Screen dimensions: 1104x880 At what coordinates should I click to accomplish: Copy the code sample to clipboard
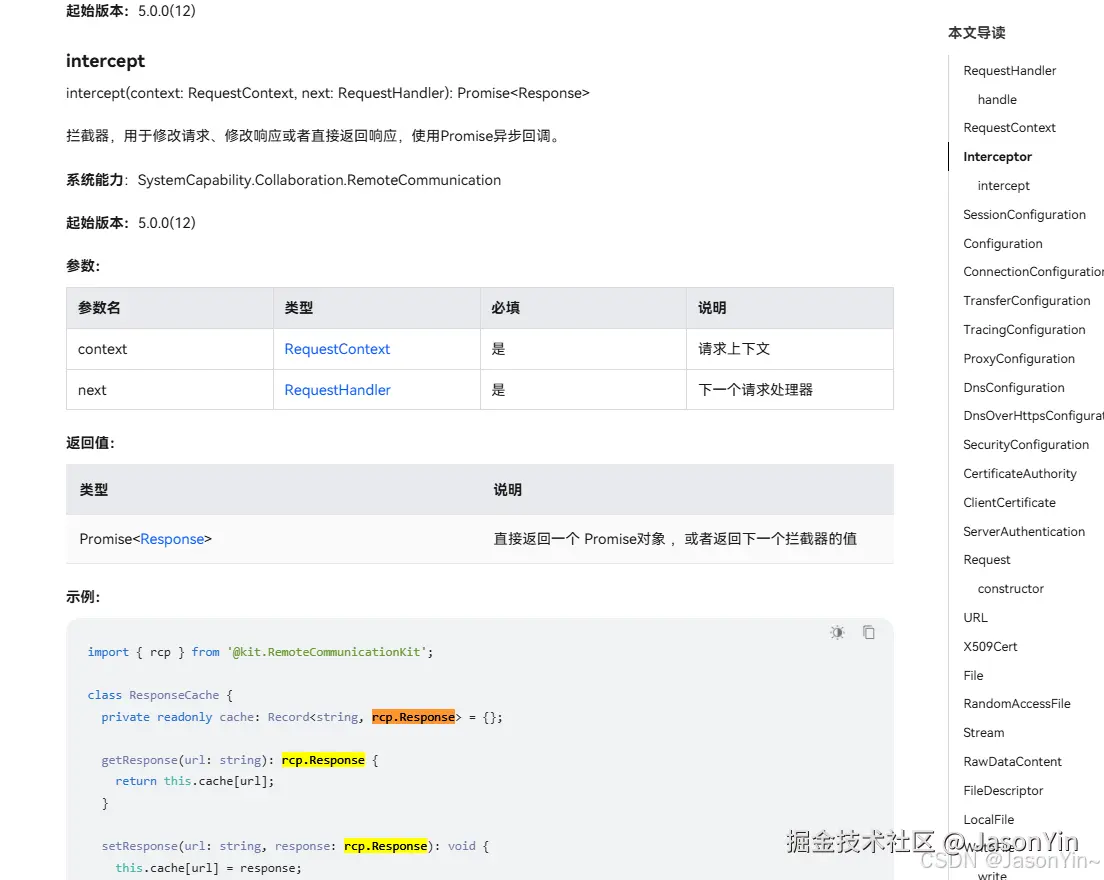click(868, 632)
